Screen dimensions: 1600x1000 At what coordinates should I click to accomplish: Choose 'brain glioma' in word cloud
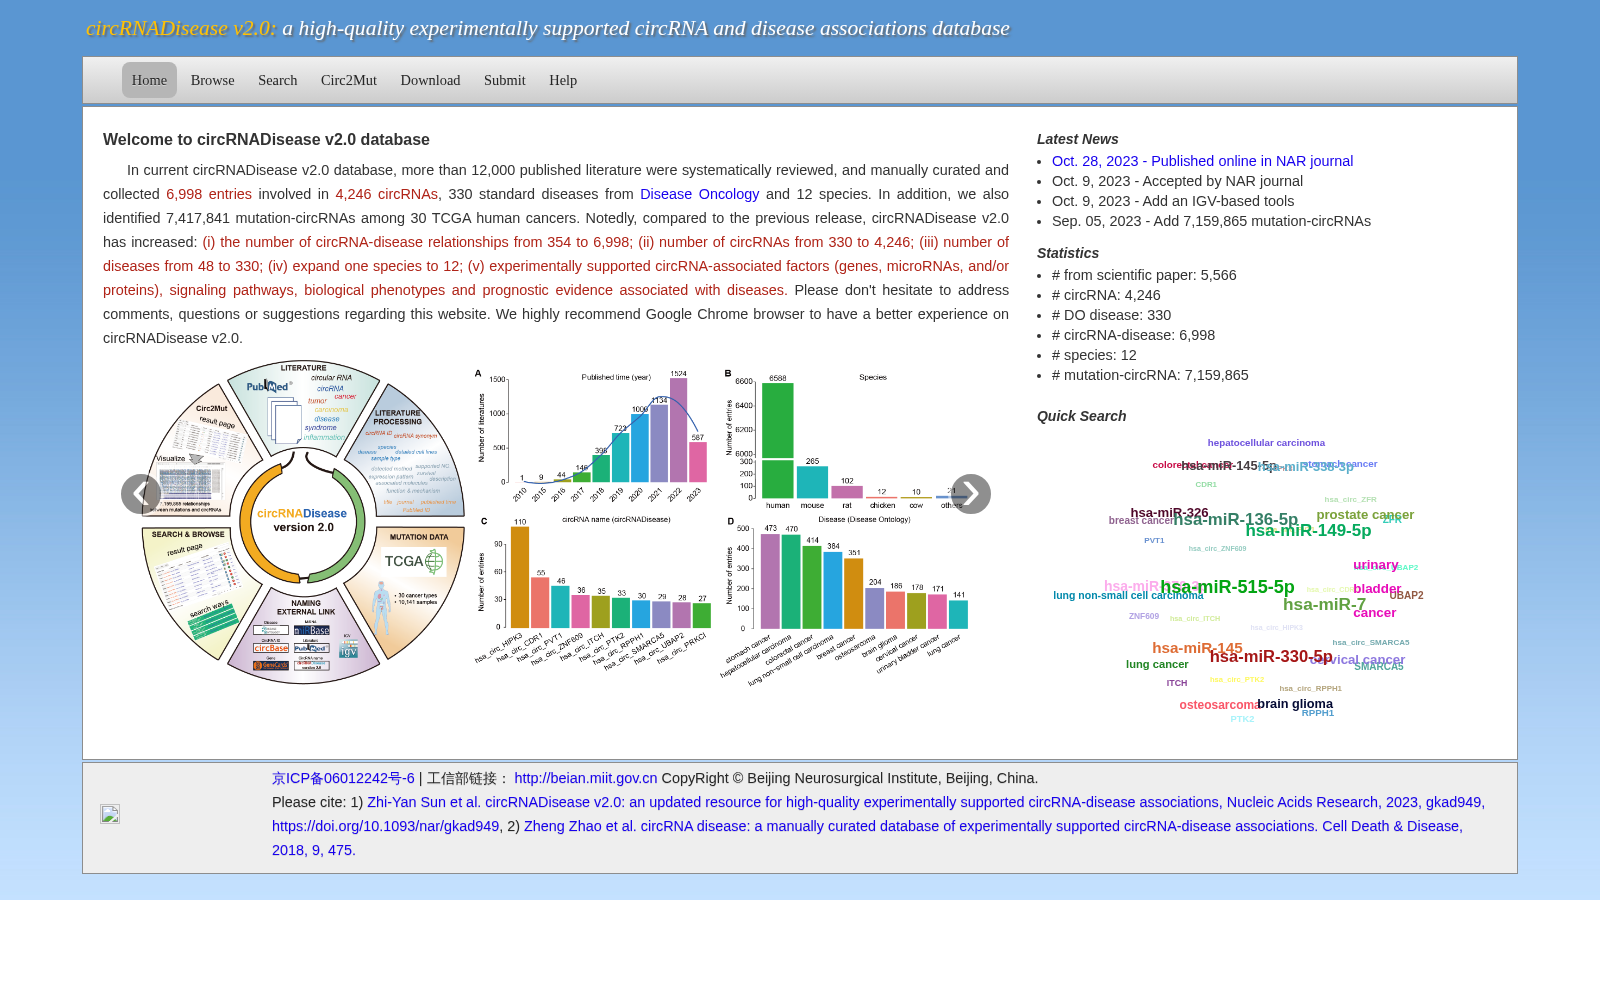[1295, 704]
